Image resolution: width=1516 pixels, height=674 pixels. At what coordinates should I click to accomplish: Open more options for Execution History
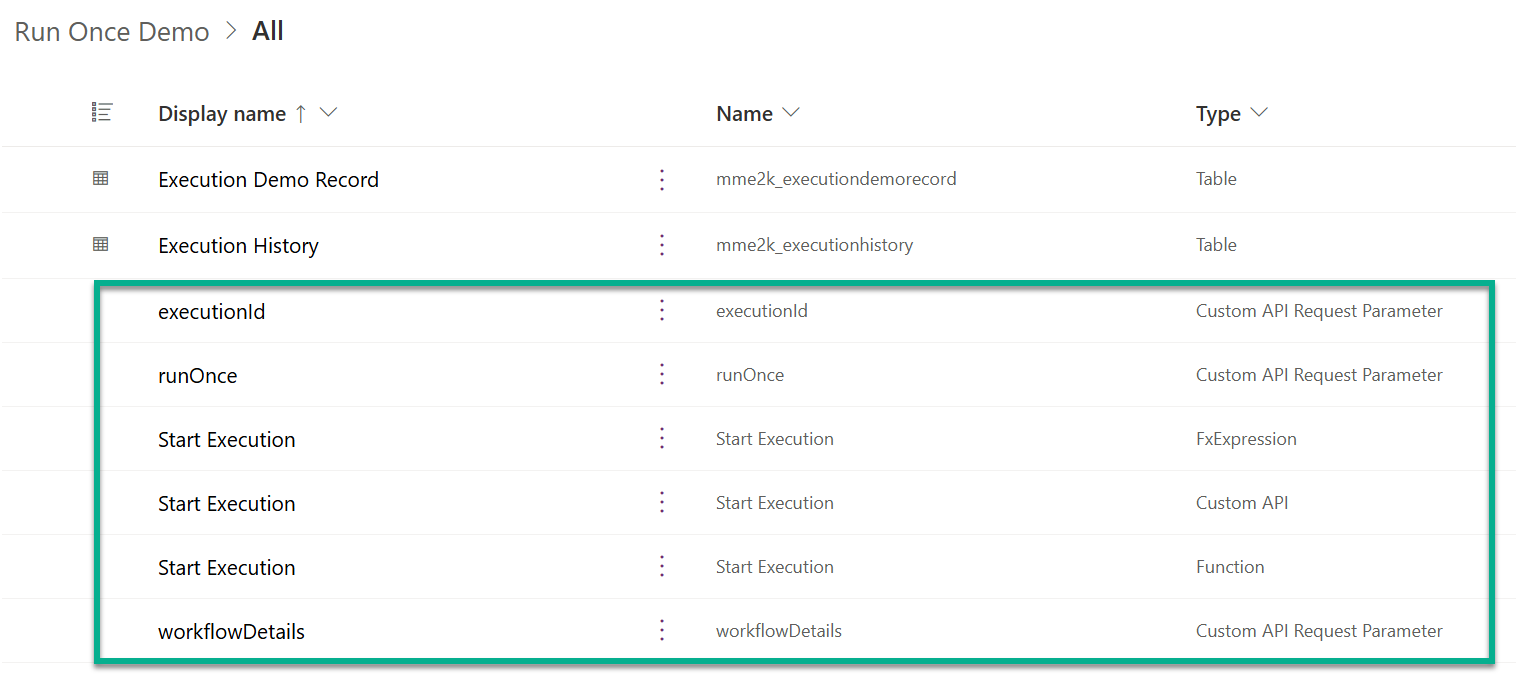point(661,245)
